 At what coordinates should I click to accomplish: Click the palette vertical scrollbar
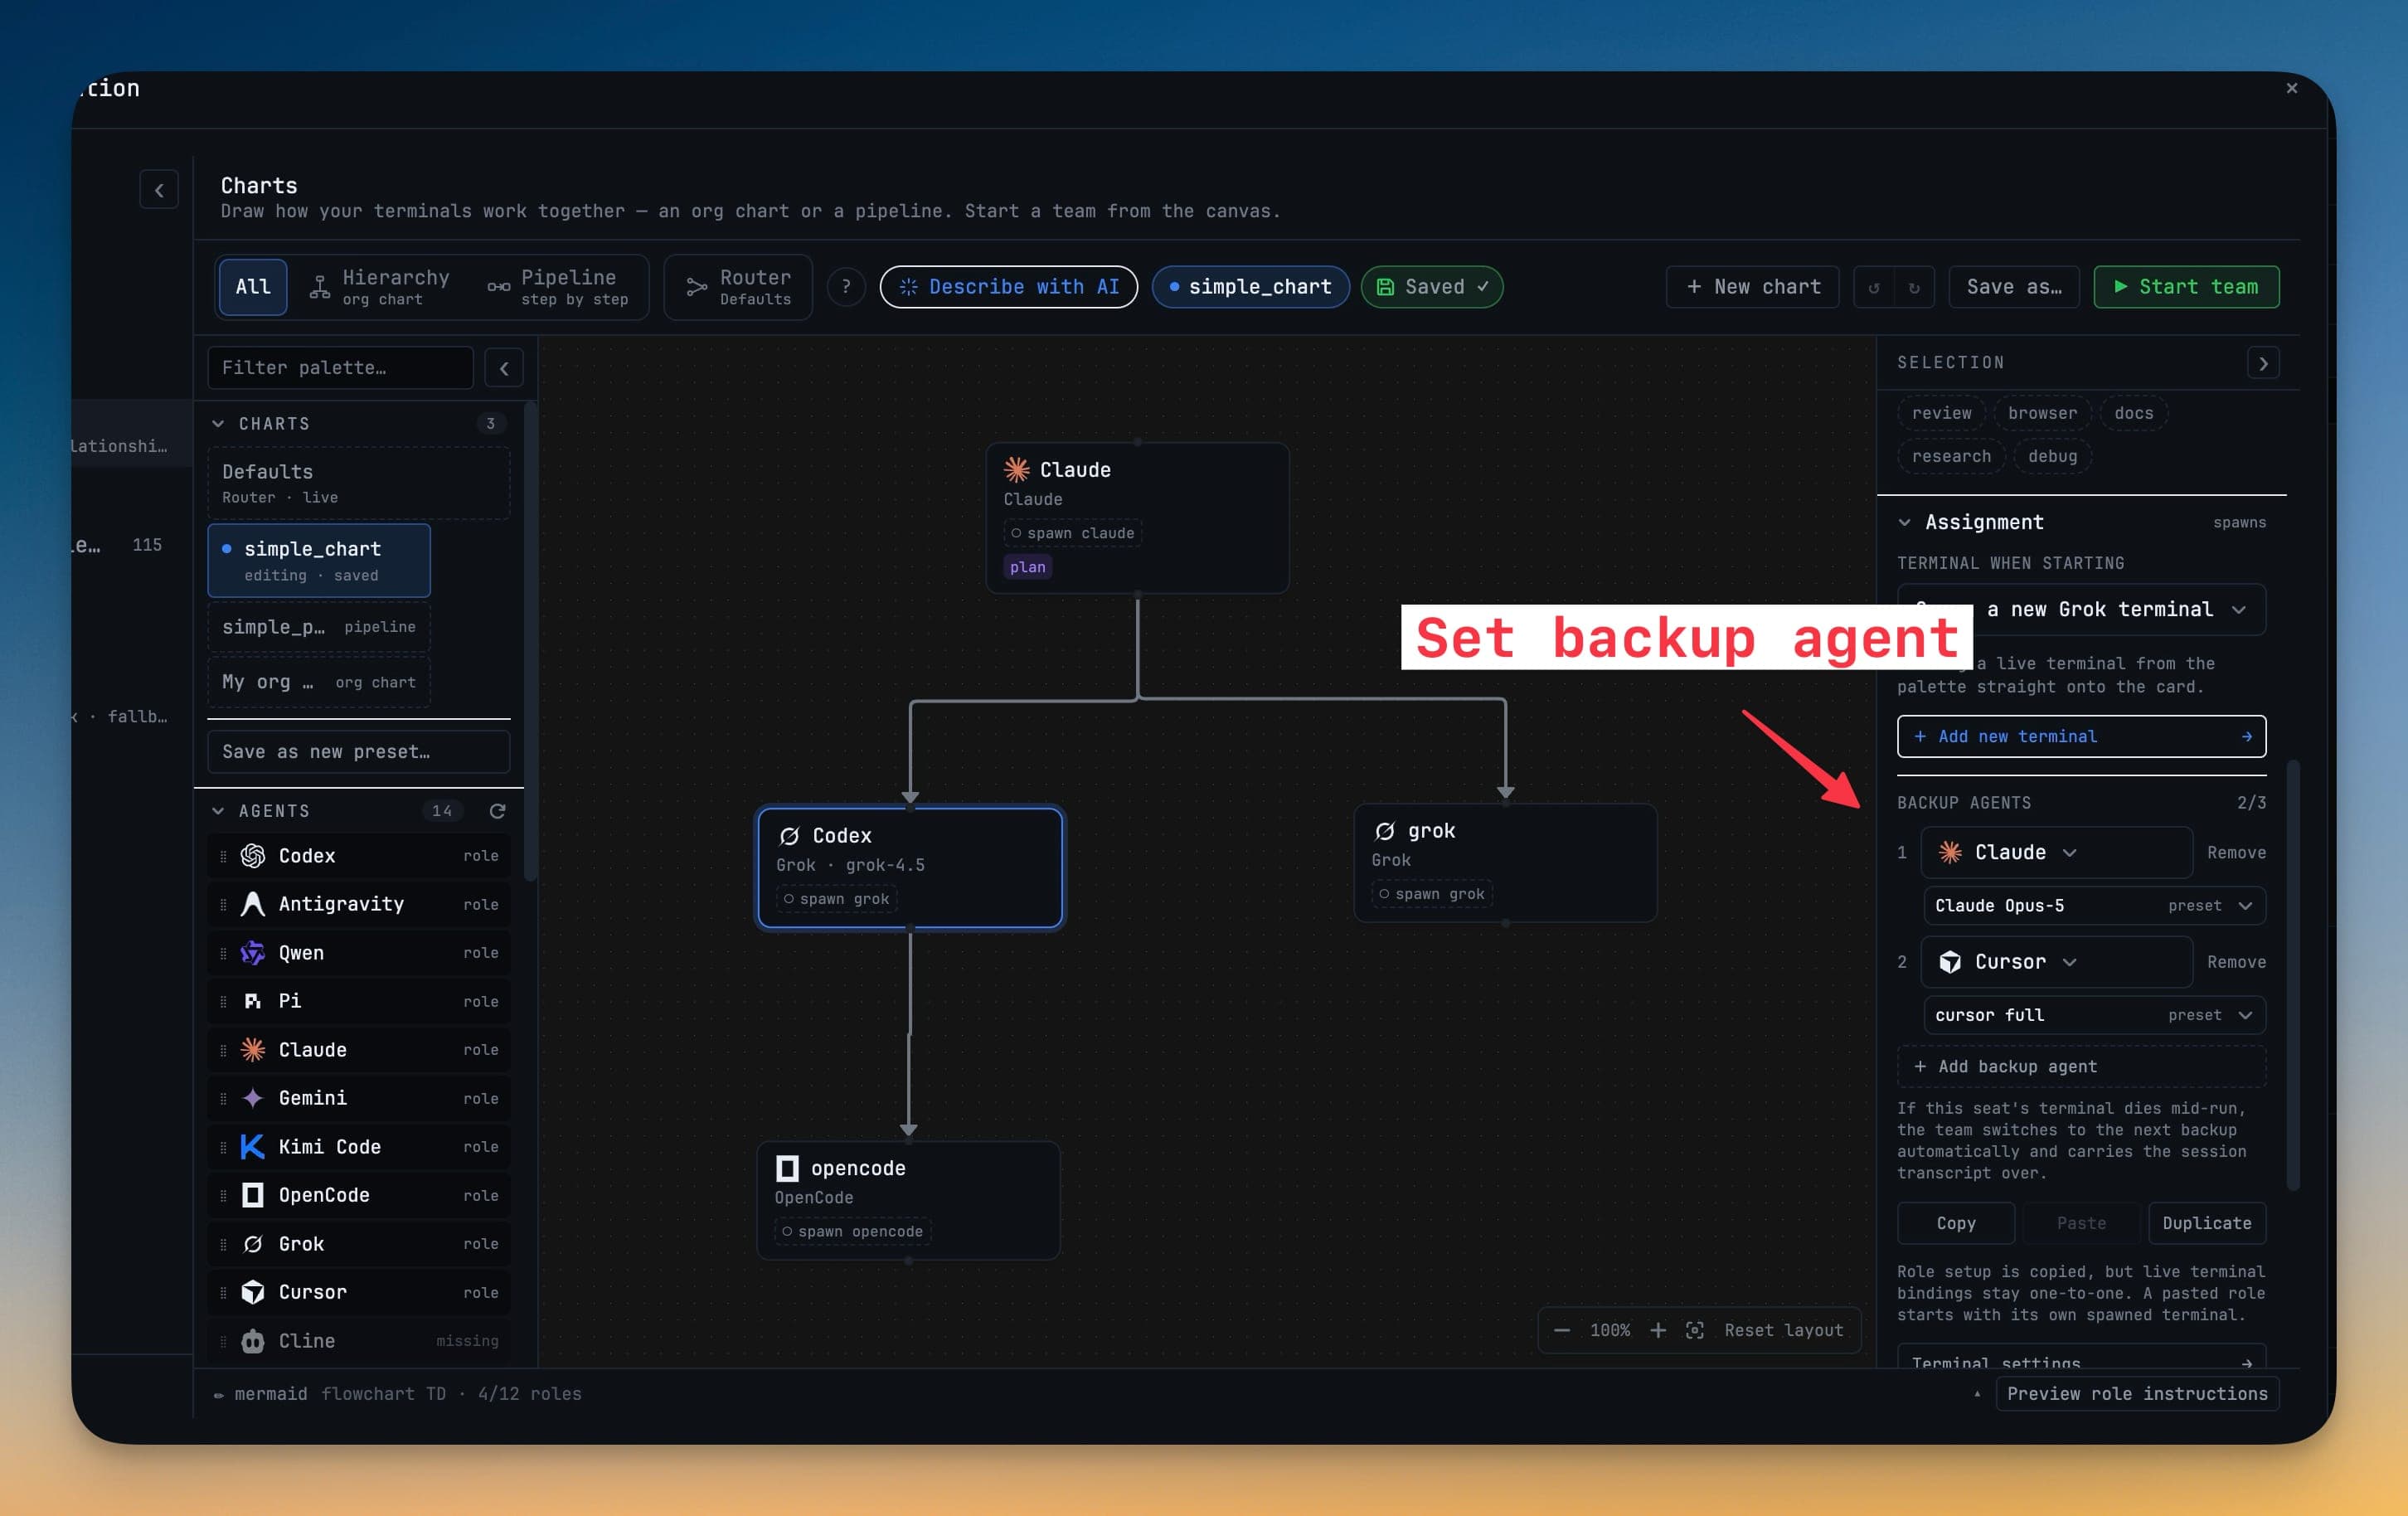click(x=530, y=641)
